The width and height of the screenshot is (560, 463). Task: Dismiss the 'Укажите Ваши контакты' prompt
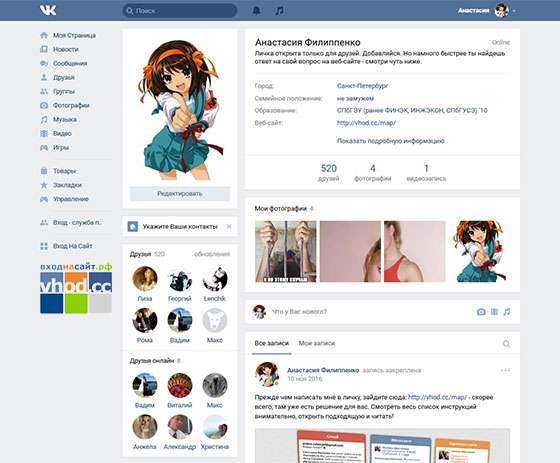[229, 226]
